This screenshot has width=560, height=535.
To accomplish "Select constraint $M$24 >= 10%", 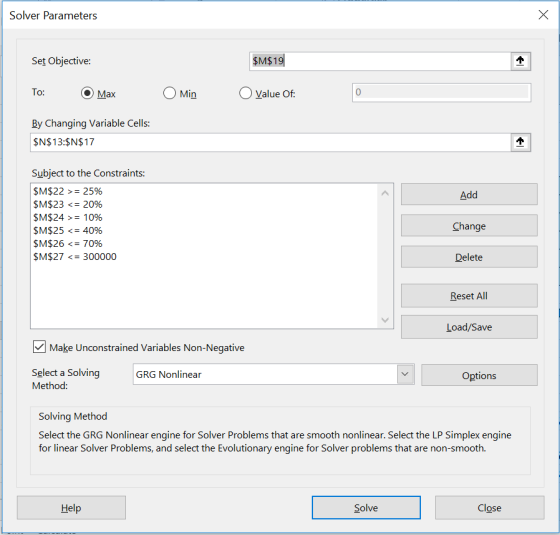I will point(68,218).
